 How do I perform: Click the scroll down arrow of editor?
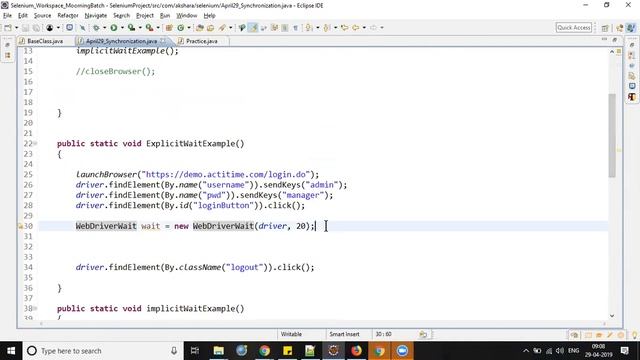(612, 316)
